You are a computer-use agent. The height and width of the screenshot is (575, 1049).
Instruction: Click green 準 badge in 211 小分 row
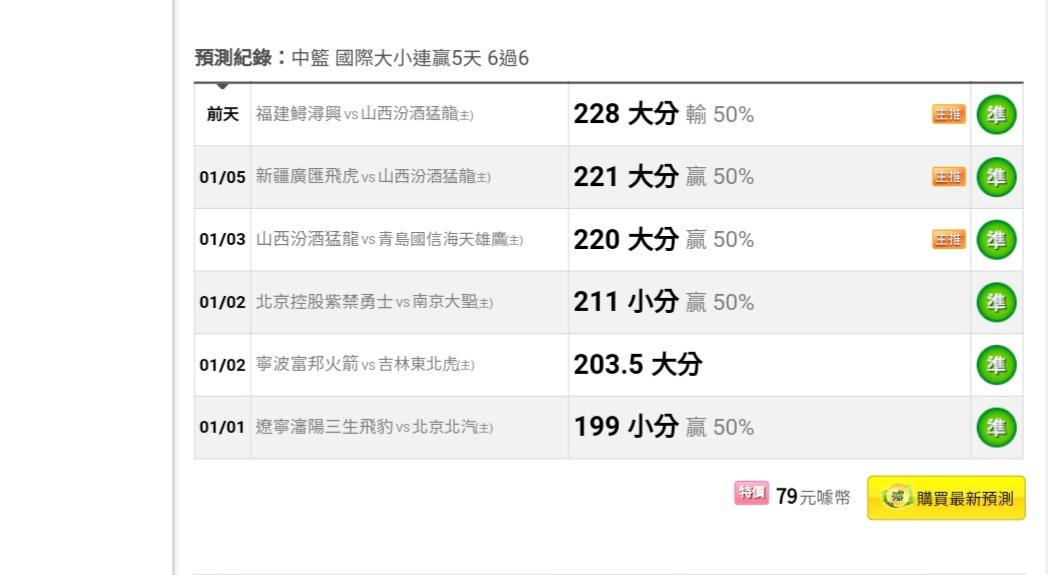coord(996,302)
